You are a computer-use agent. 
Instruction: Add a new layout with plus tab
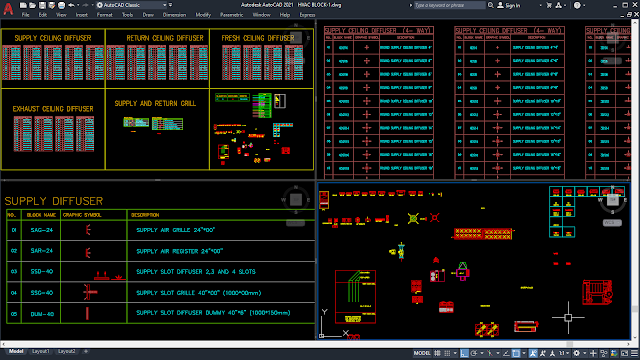click(86, 351)
